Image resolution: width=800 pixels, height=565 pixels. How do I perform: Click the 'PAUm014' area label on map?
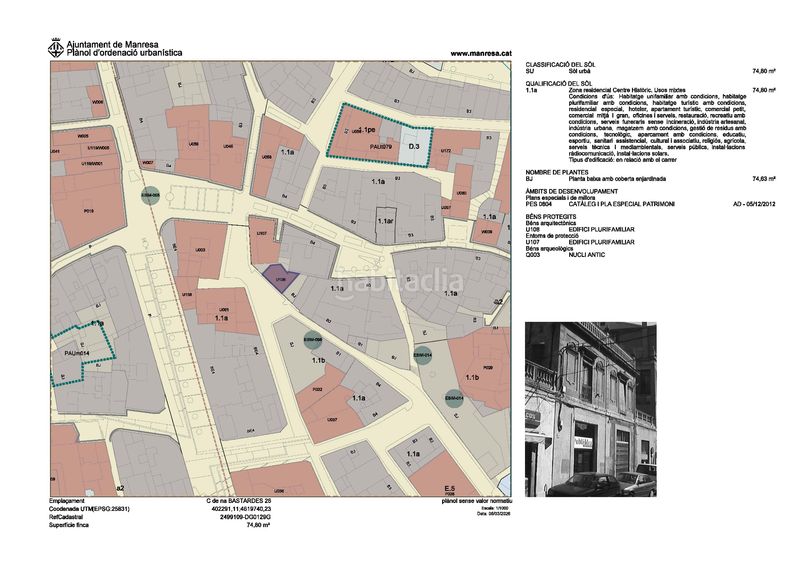77,353
